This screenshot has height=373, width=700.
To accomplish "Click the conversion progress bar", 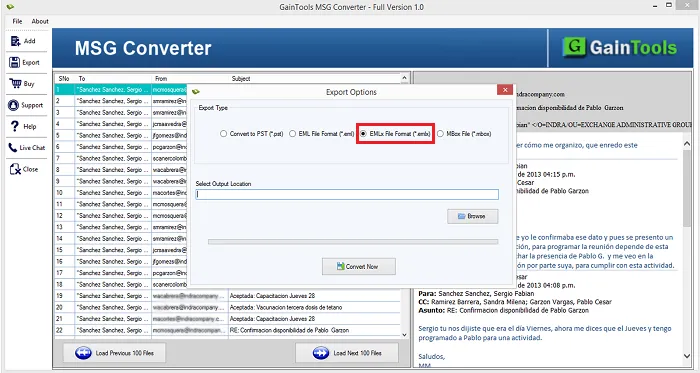I will [x=353, y=242].
